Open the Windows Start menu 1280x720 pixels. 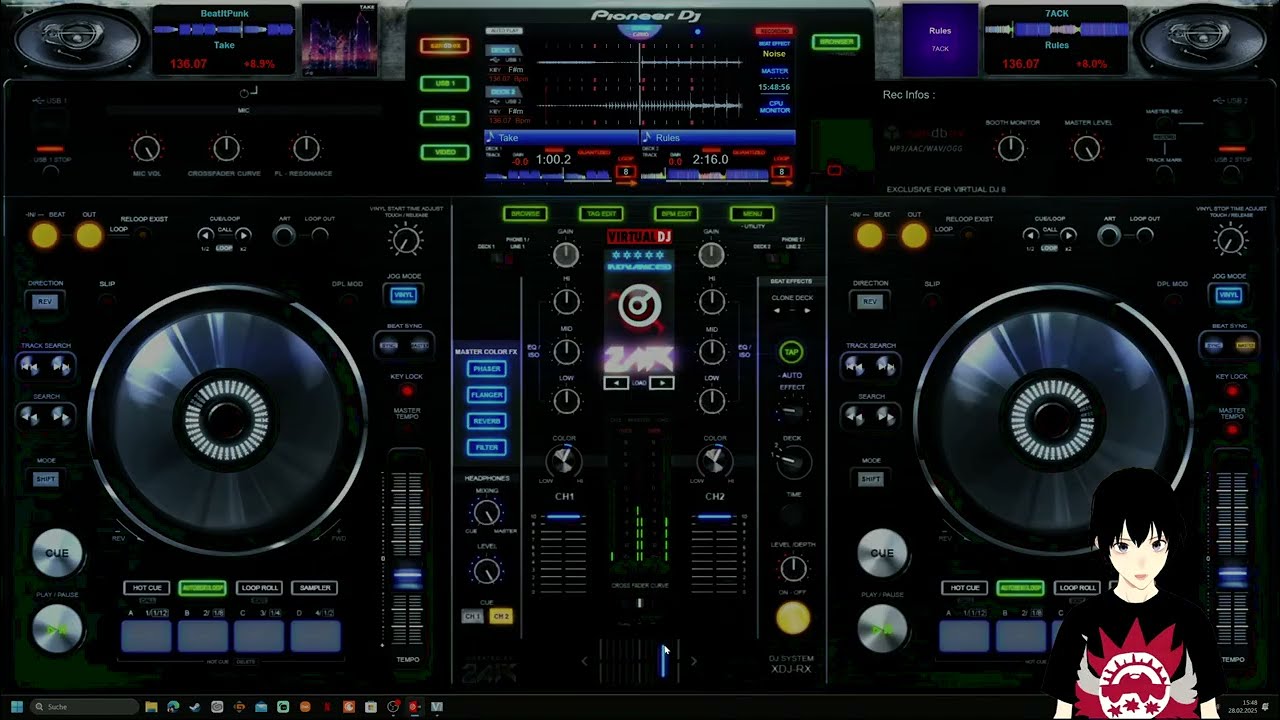(x=17, y=707)
